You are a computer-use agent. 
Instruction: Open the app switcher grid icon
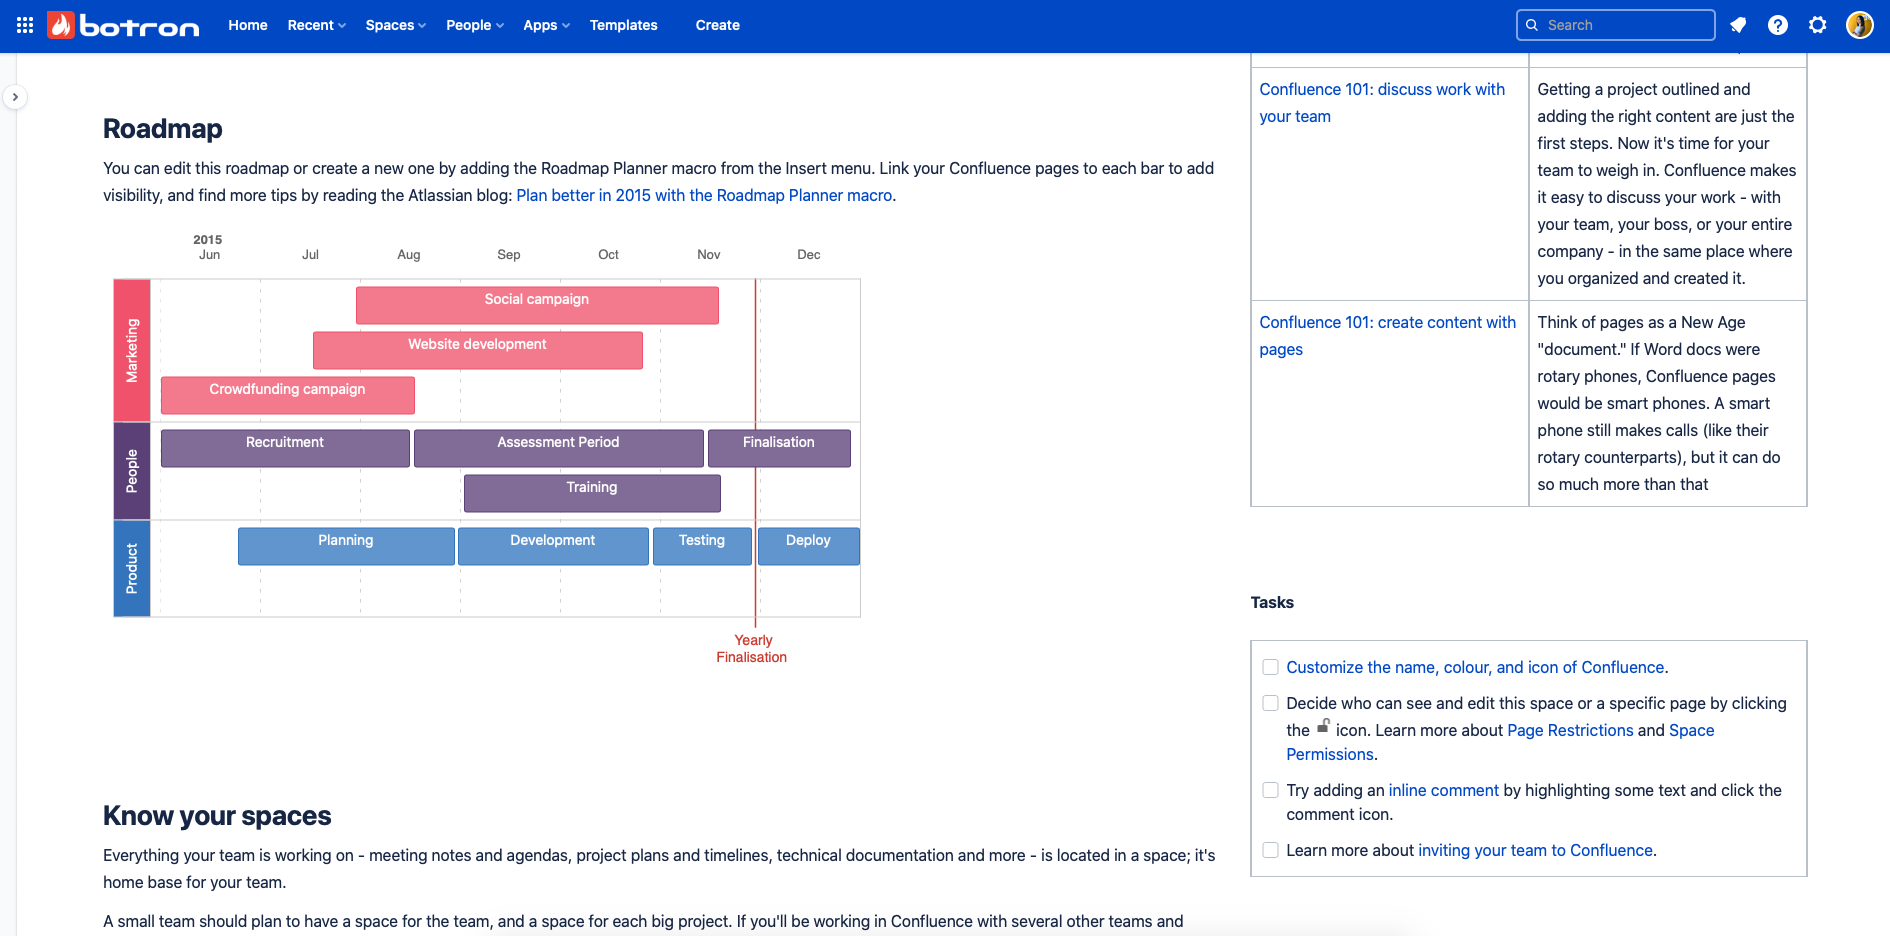(25, 25)
